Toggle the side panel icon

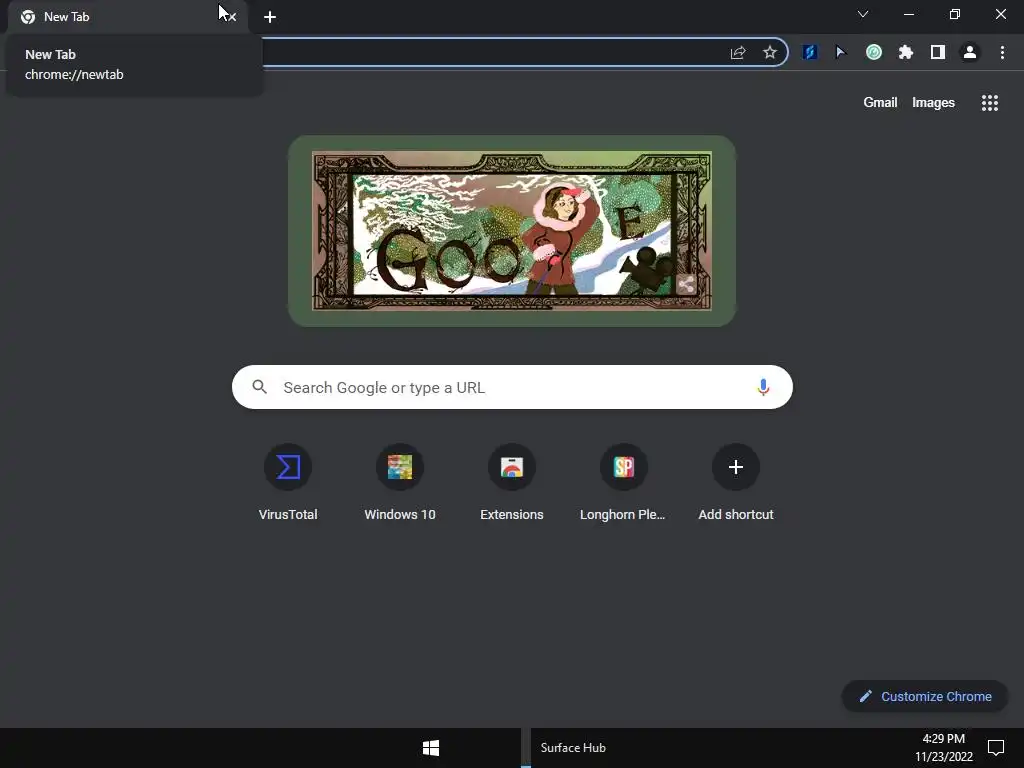coord(938,52)
